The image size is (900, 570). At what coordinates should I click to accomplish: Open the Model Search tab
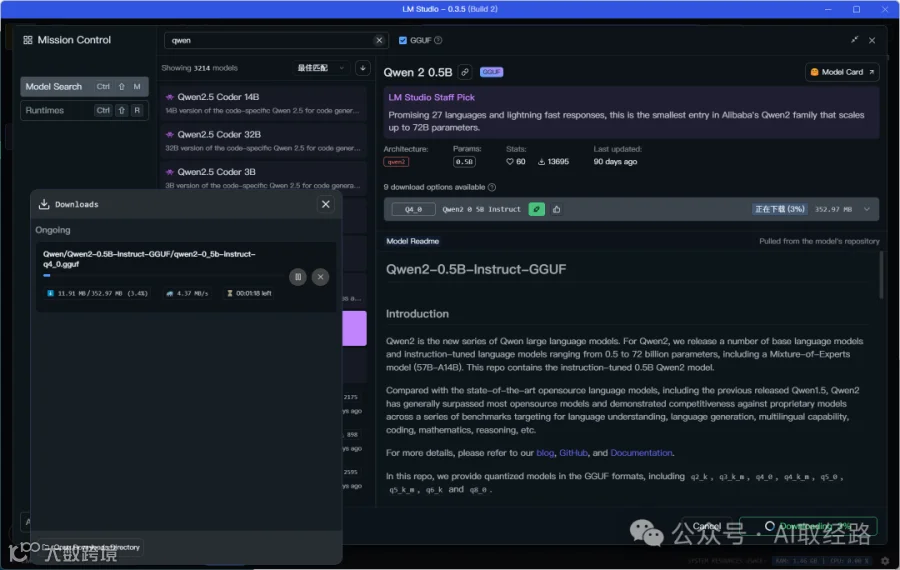(84, 87)
